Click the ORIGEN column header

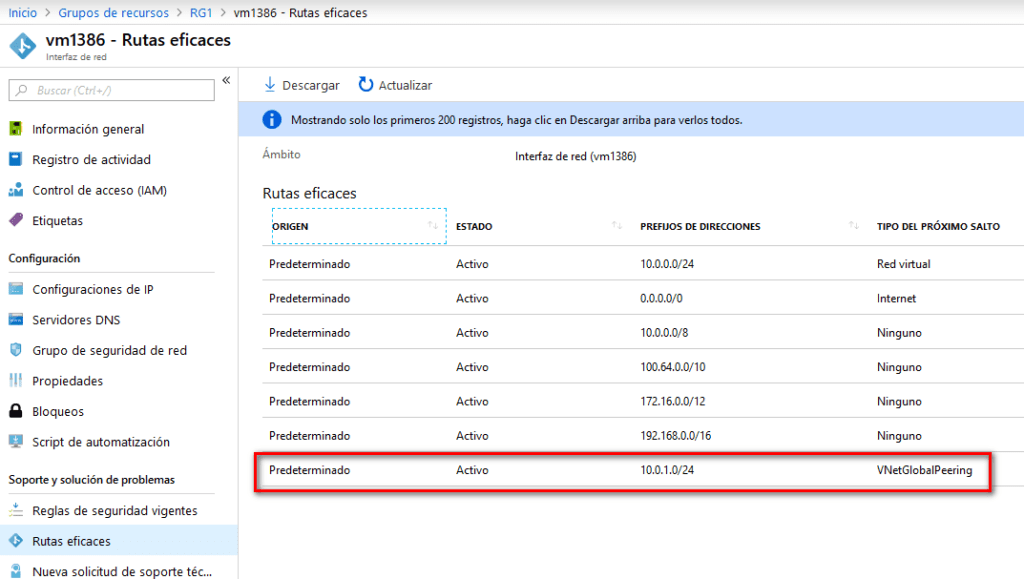359,226
